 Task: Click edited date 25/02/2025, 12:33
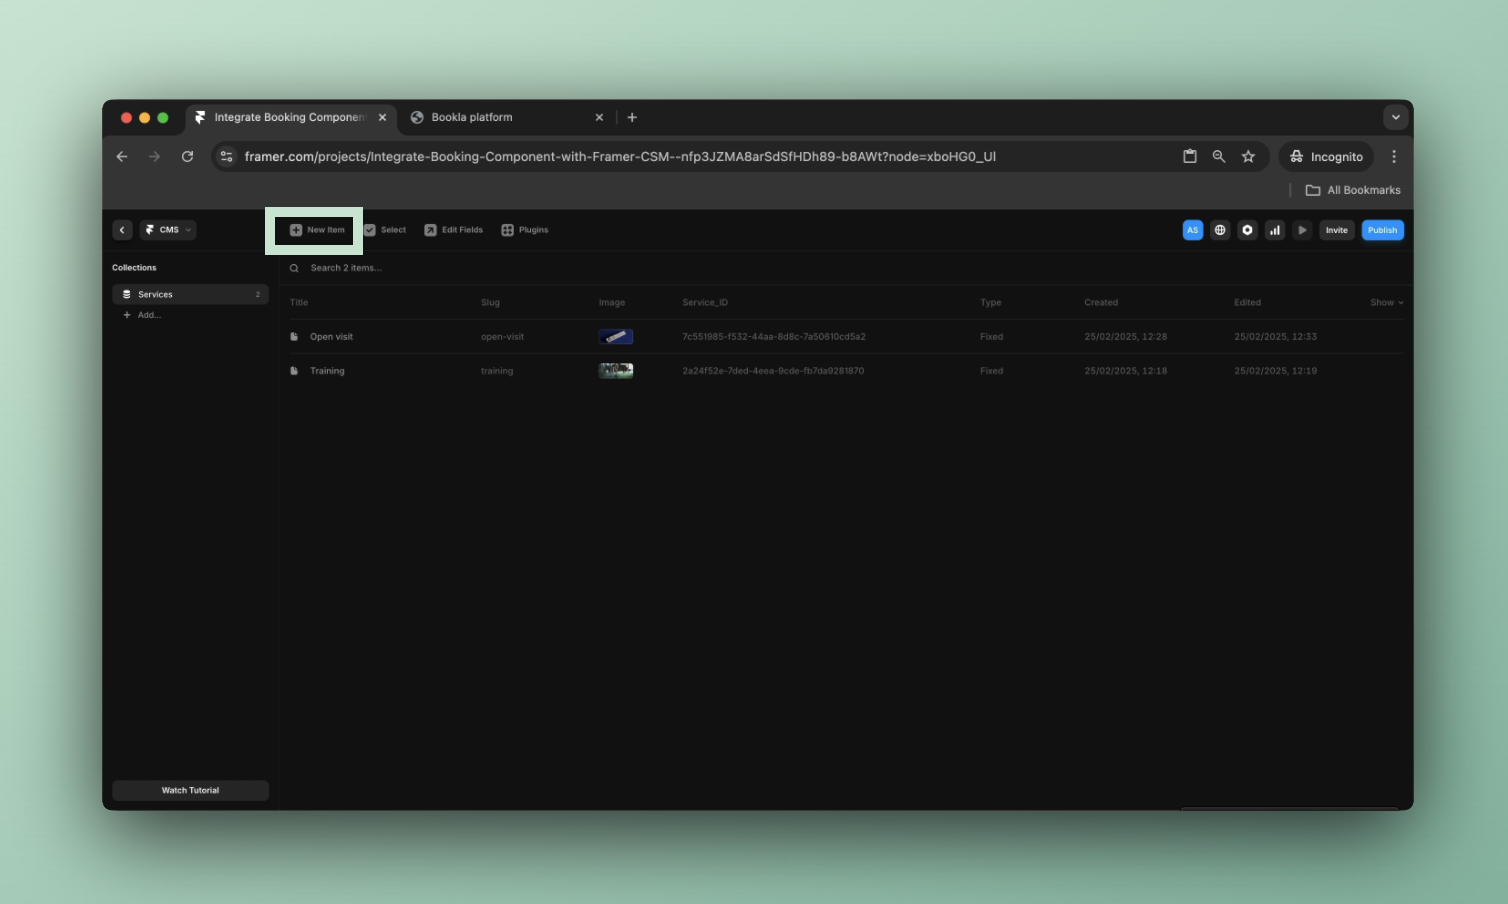coord(1275,337)
